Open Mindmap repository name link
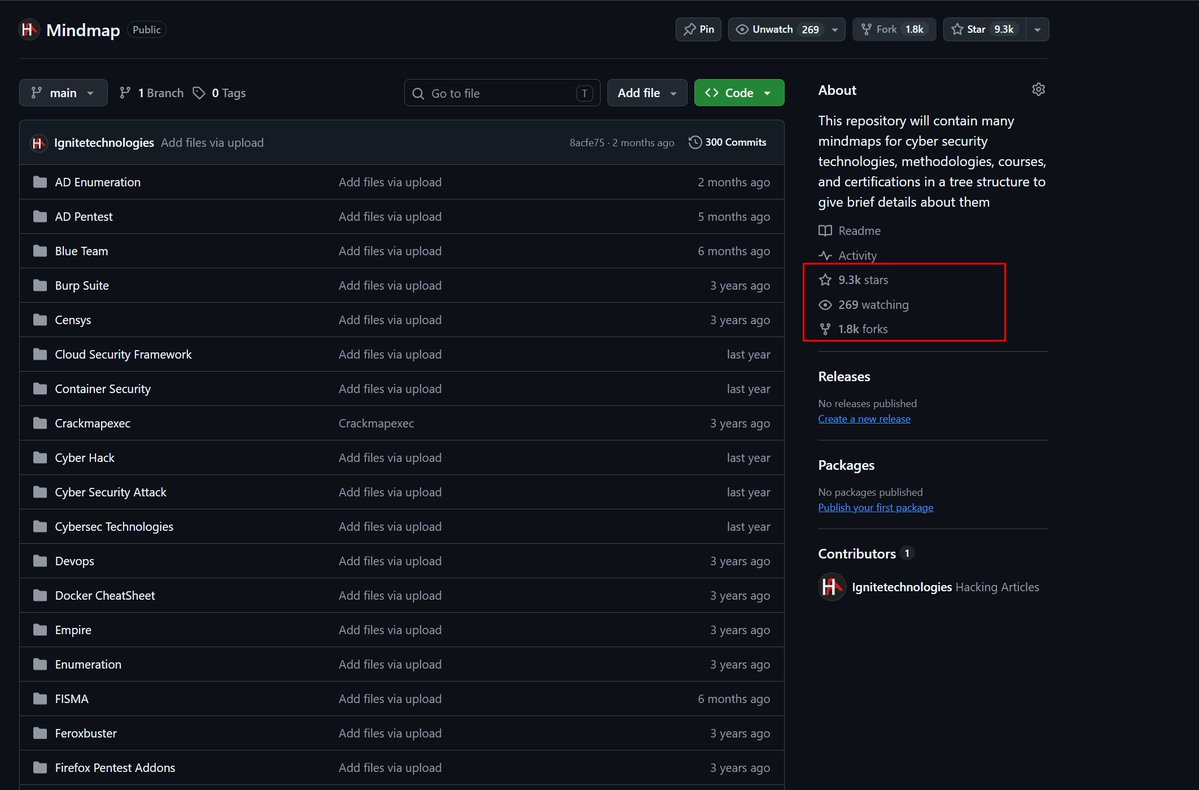This screenshot has width=1199, height=790. click(83, 30)
